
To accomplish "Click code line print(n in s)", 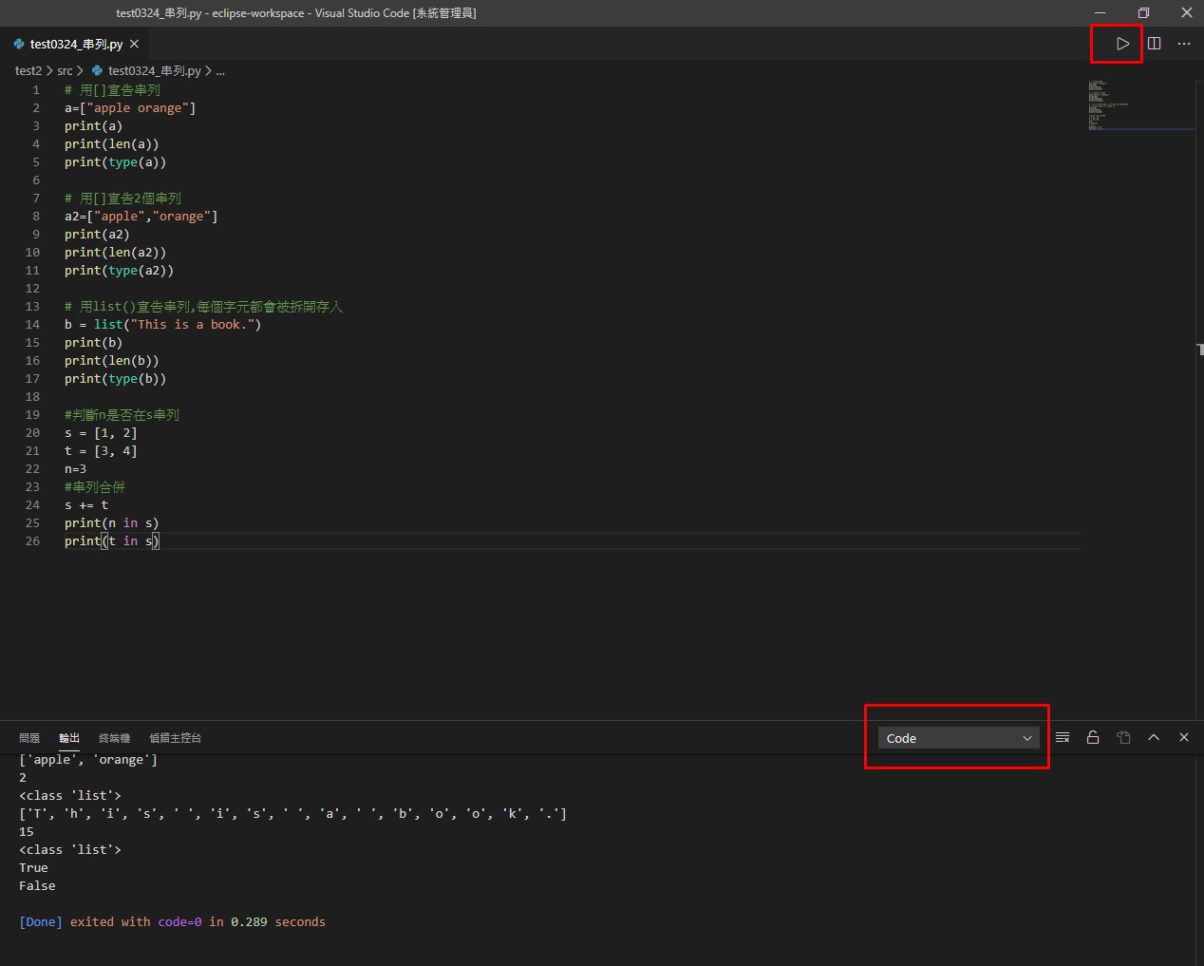I will pos(112,522).
